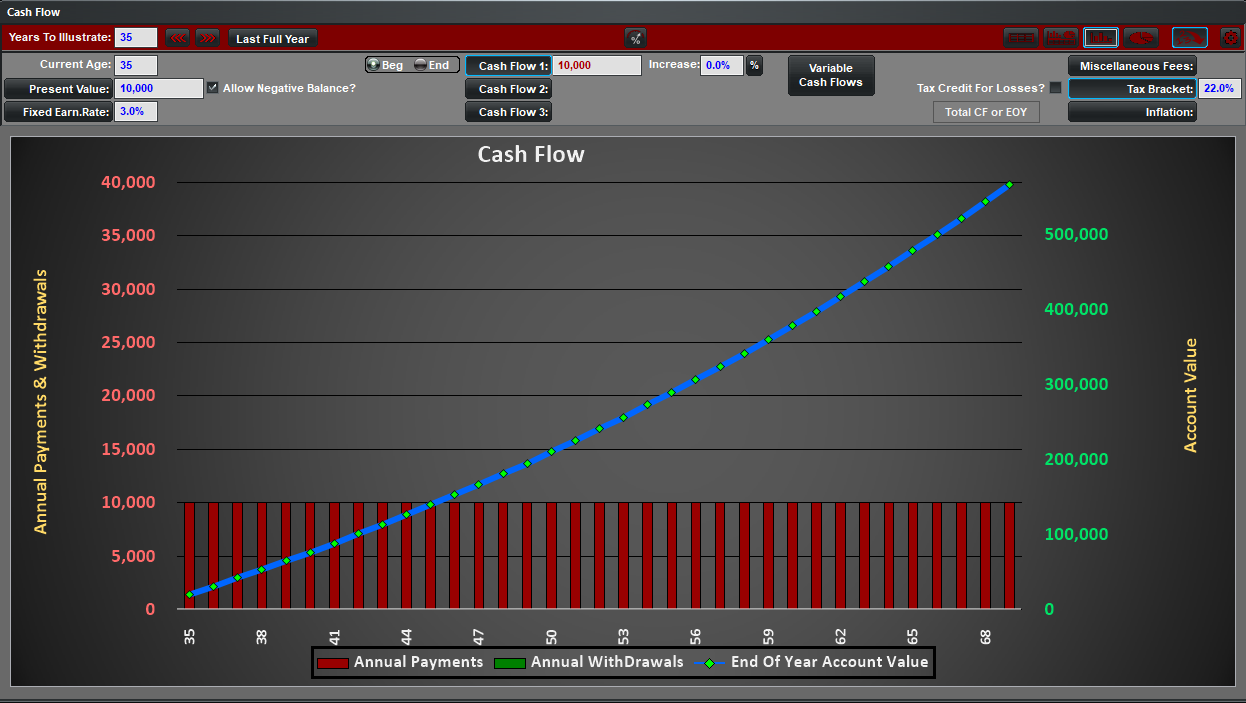Viewport: 1246px width, 703px height.
Task: Click the Cash Flow 1 button
Action: [508, 65]
